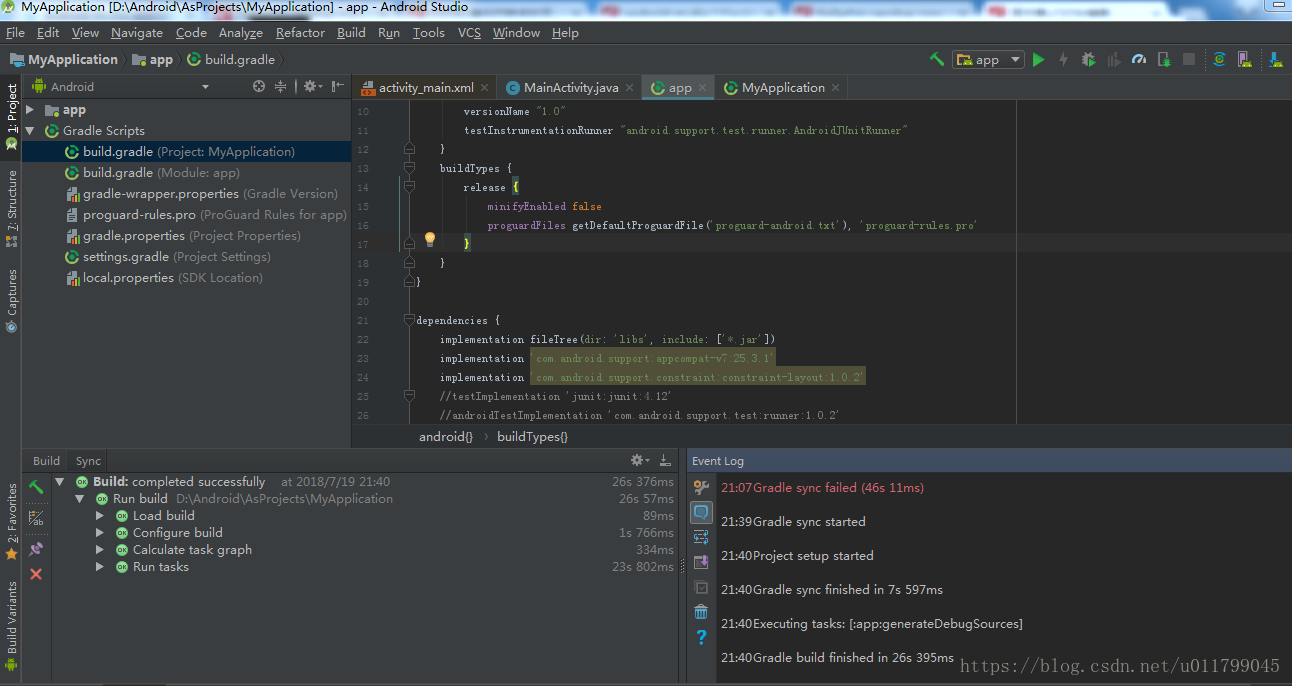Open Project panel gear settings dropdown

(x=312, y=86)
